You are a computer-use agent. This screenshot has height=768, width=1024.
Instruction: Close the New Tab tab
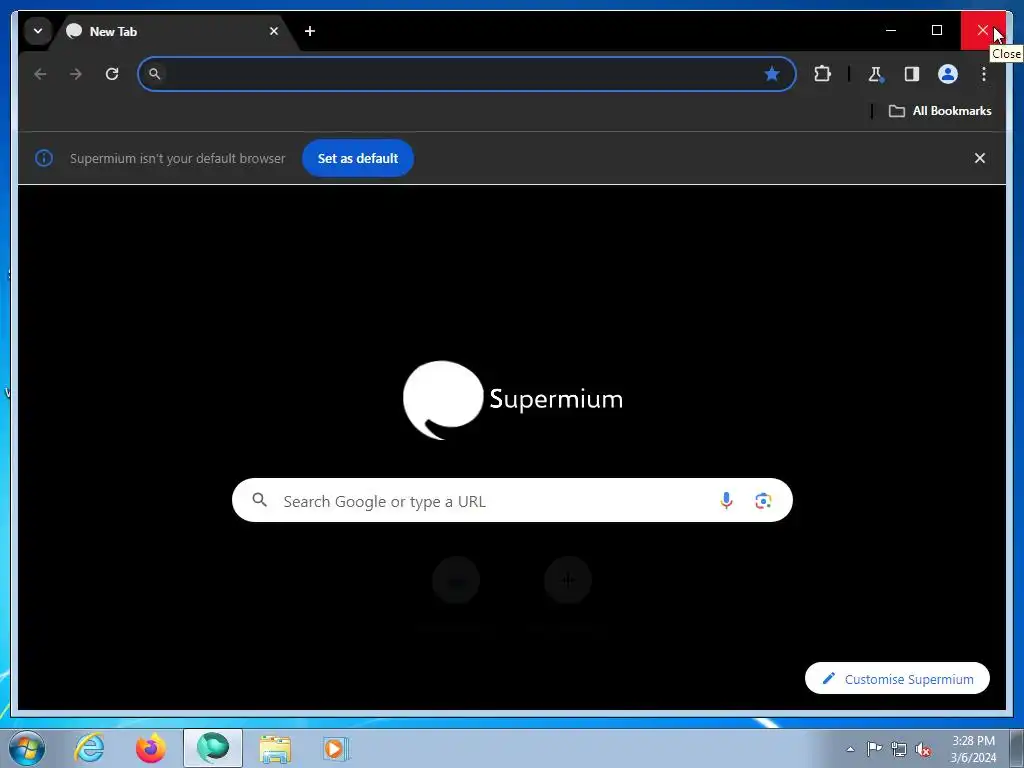point(274,31)
